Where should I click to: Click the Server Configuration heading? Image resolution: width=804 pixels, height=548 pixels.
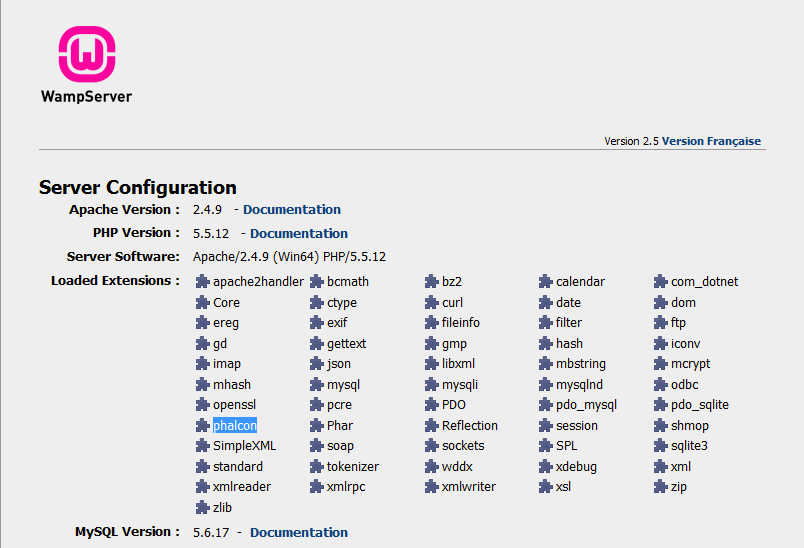[x=138, y=187]
